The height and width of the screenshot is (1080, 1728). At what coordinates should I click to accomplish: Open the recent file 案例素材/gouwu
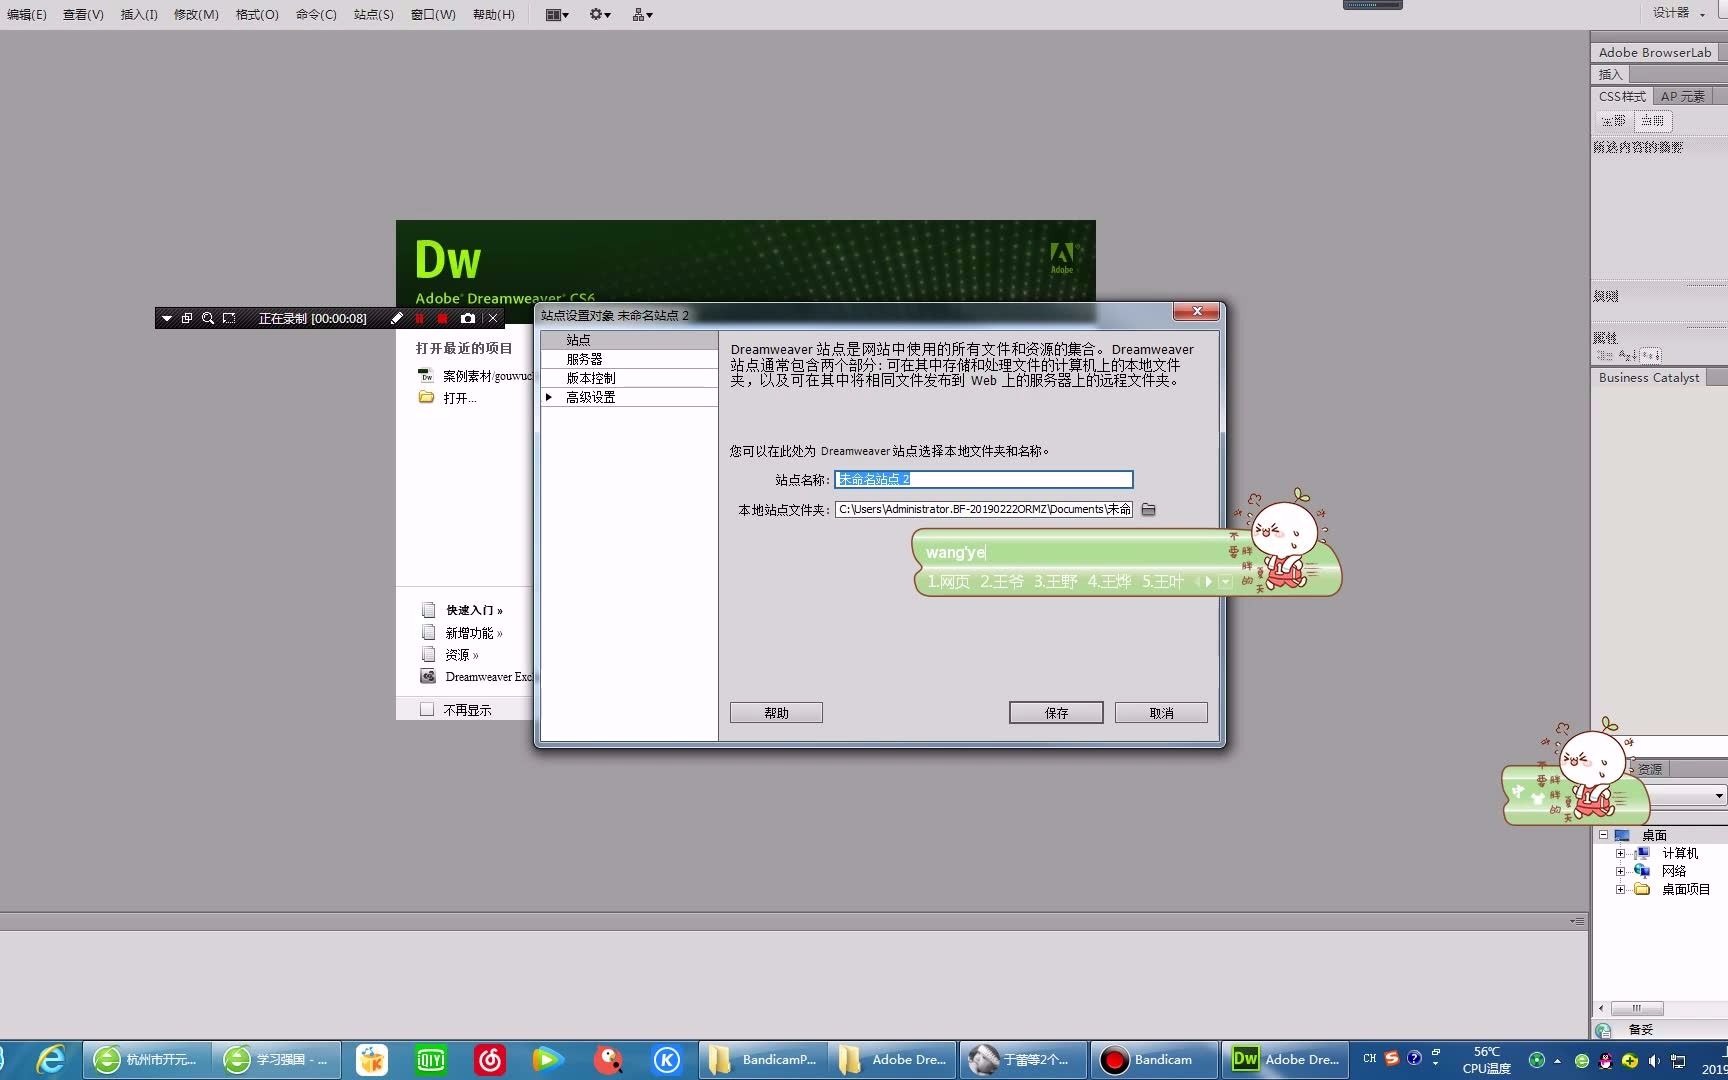(488, 376)
